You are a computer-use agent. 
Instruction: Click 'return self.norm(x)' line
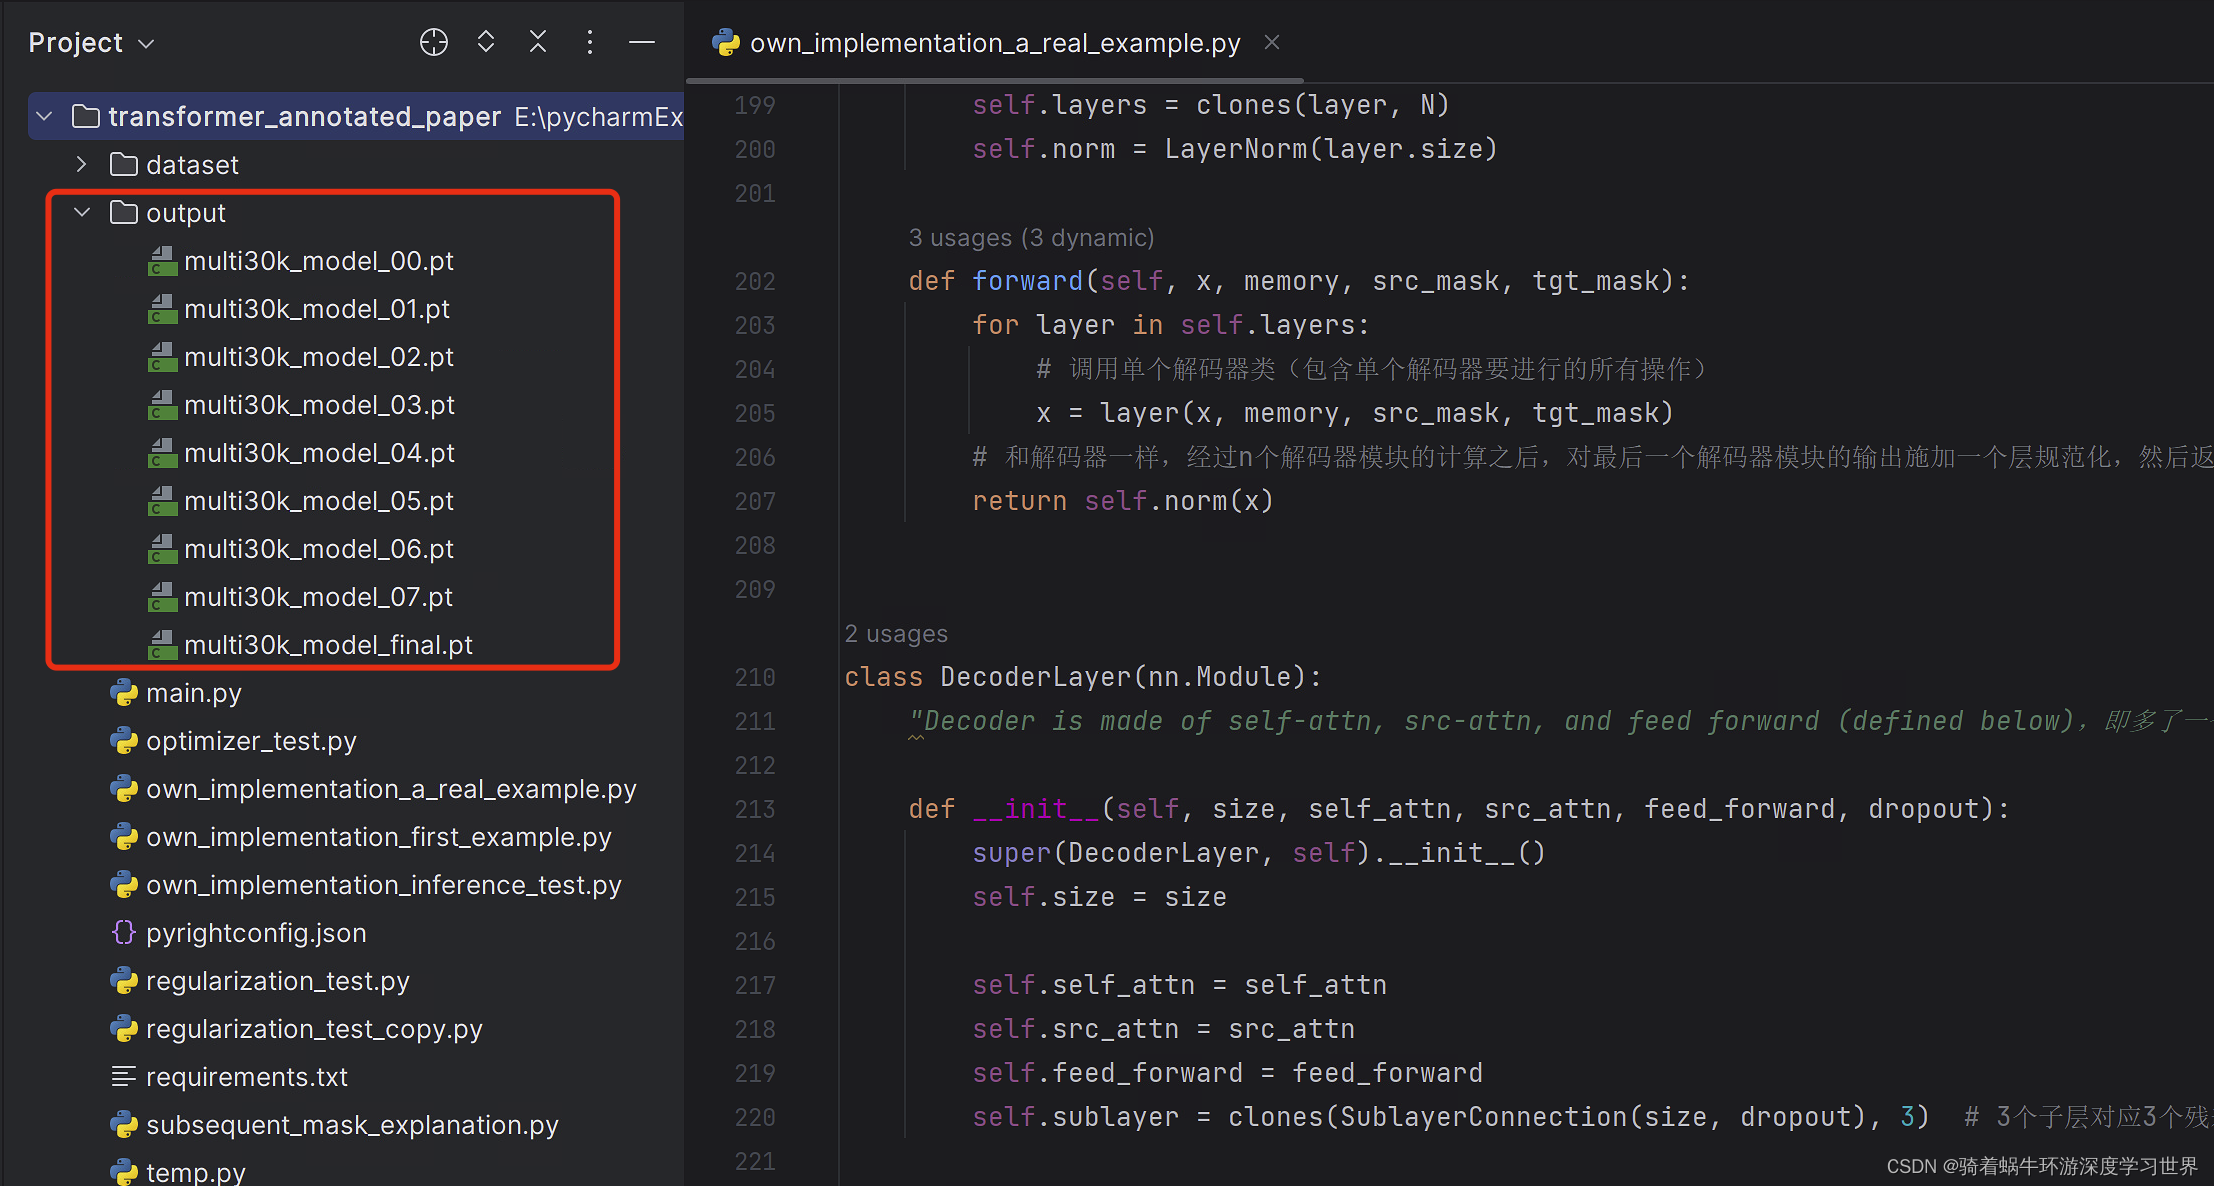coord(1123,501)
